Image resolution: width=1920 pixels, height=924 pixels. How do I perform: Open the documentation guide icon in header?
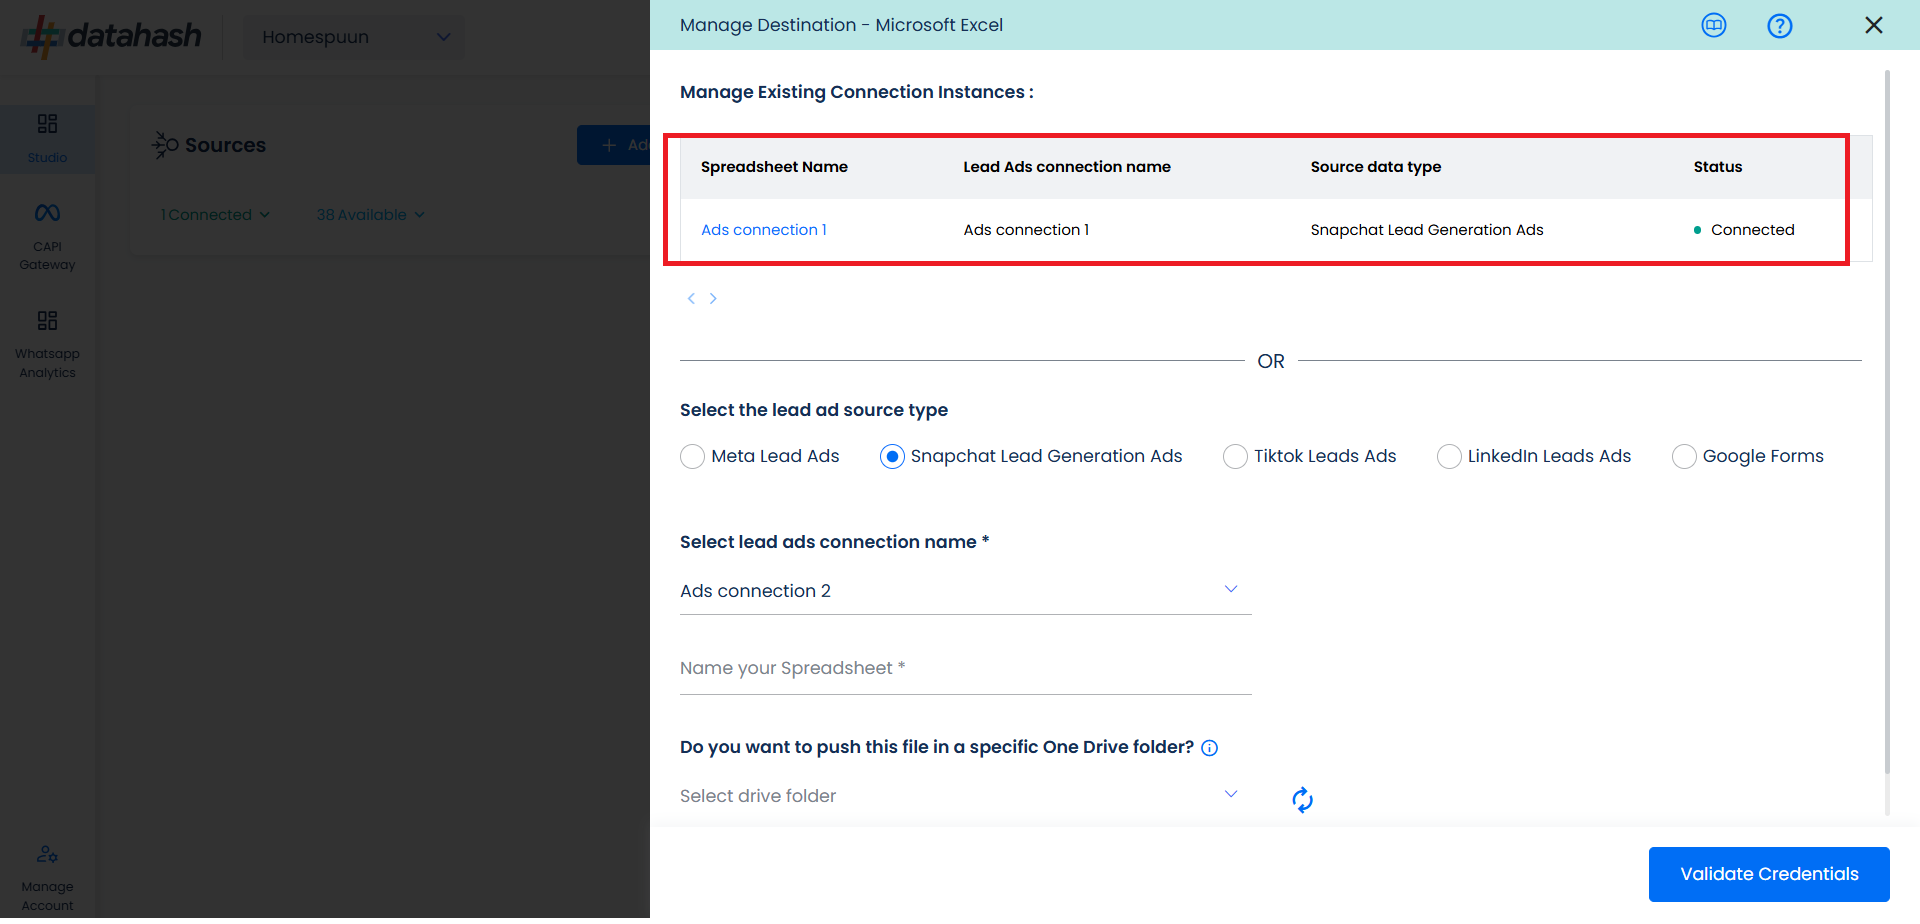click(1714, 26)
